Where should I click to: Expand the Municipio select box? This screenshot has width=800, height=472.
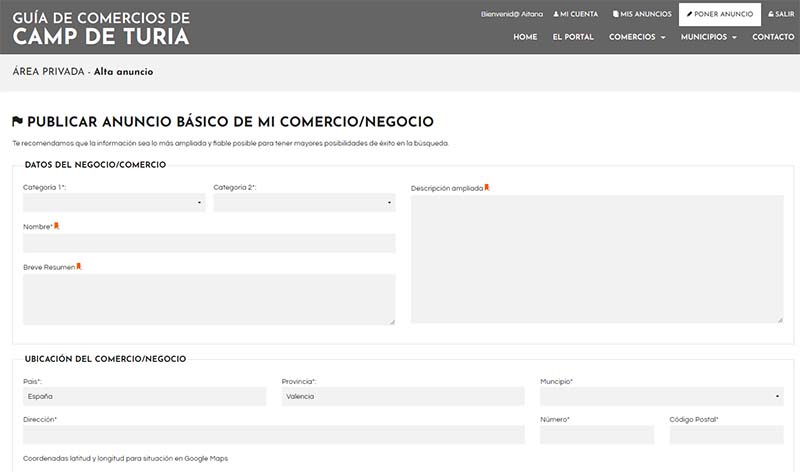[661, 396]
